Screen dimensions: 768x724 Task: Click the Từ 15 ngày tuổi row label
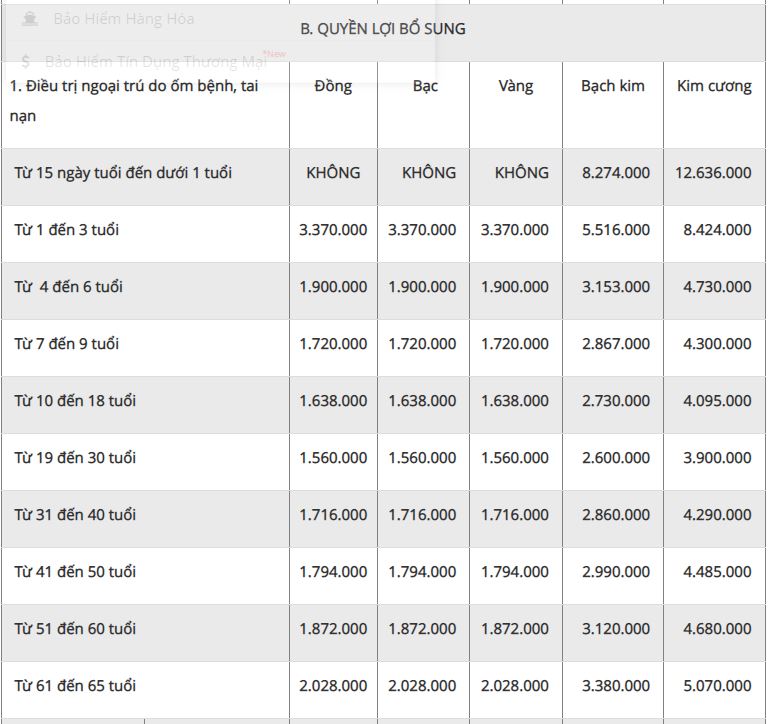[123, 173]
